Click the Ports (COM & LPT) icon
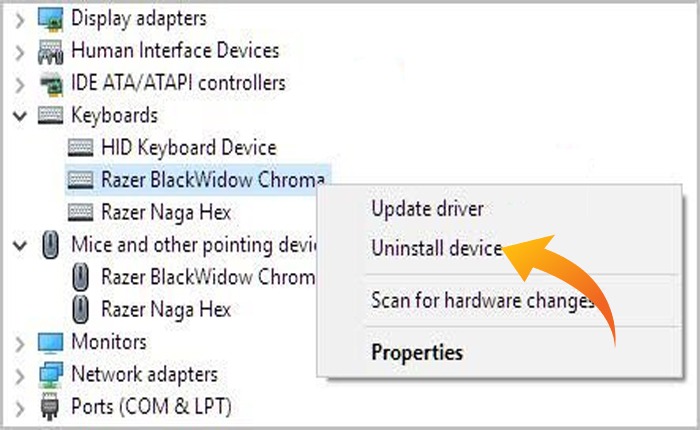700x430 pixels. pos(50,407)
